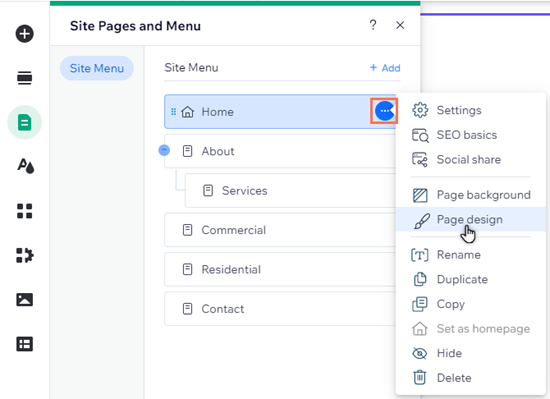This screenshot has width=550, height=399.
Task: Click the house icon in Home row
Action: tap(188, 112)
